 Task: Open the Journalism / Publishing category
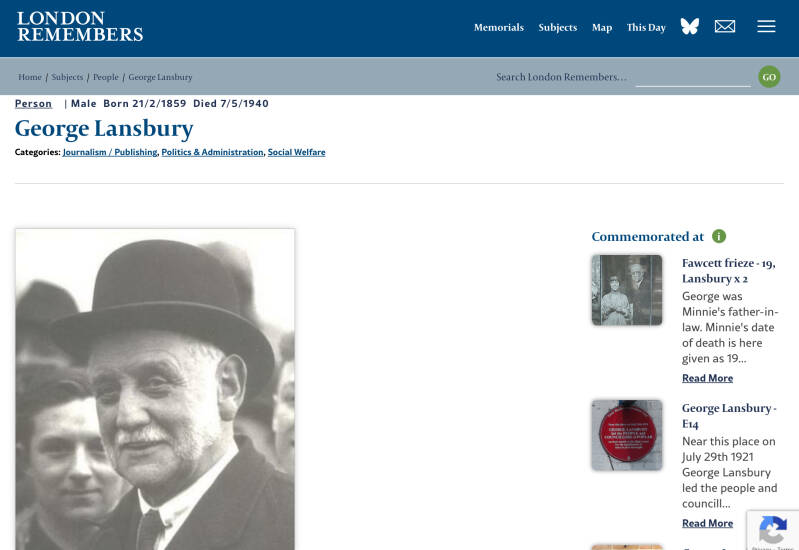(x=110, y=152)
